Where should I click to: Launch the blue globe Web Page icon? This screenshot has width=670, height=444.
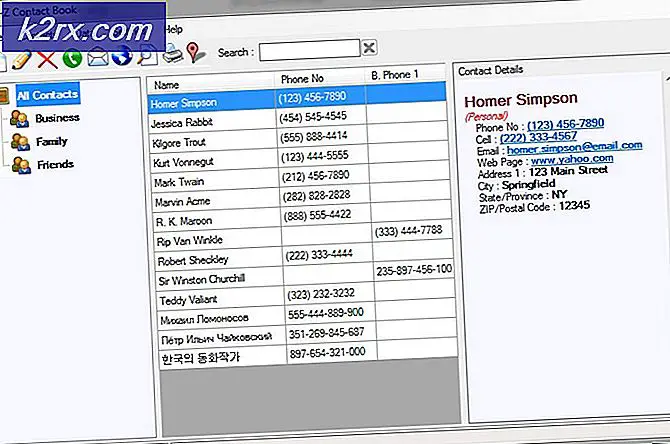tap(122, 56)
